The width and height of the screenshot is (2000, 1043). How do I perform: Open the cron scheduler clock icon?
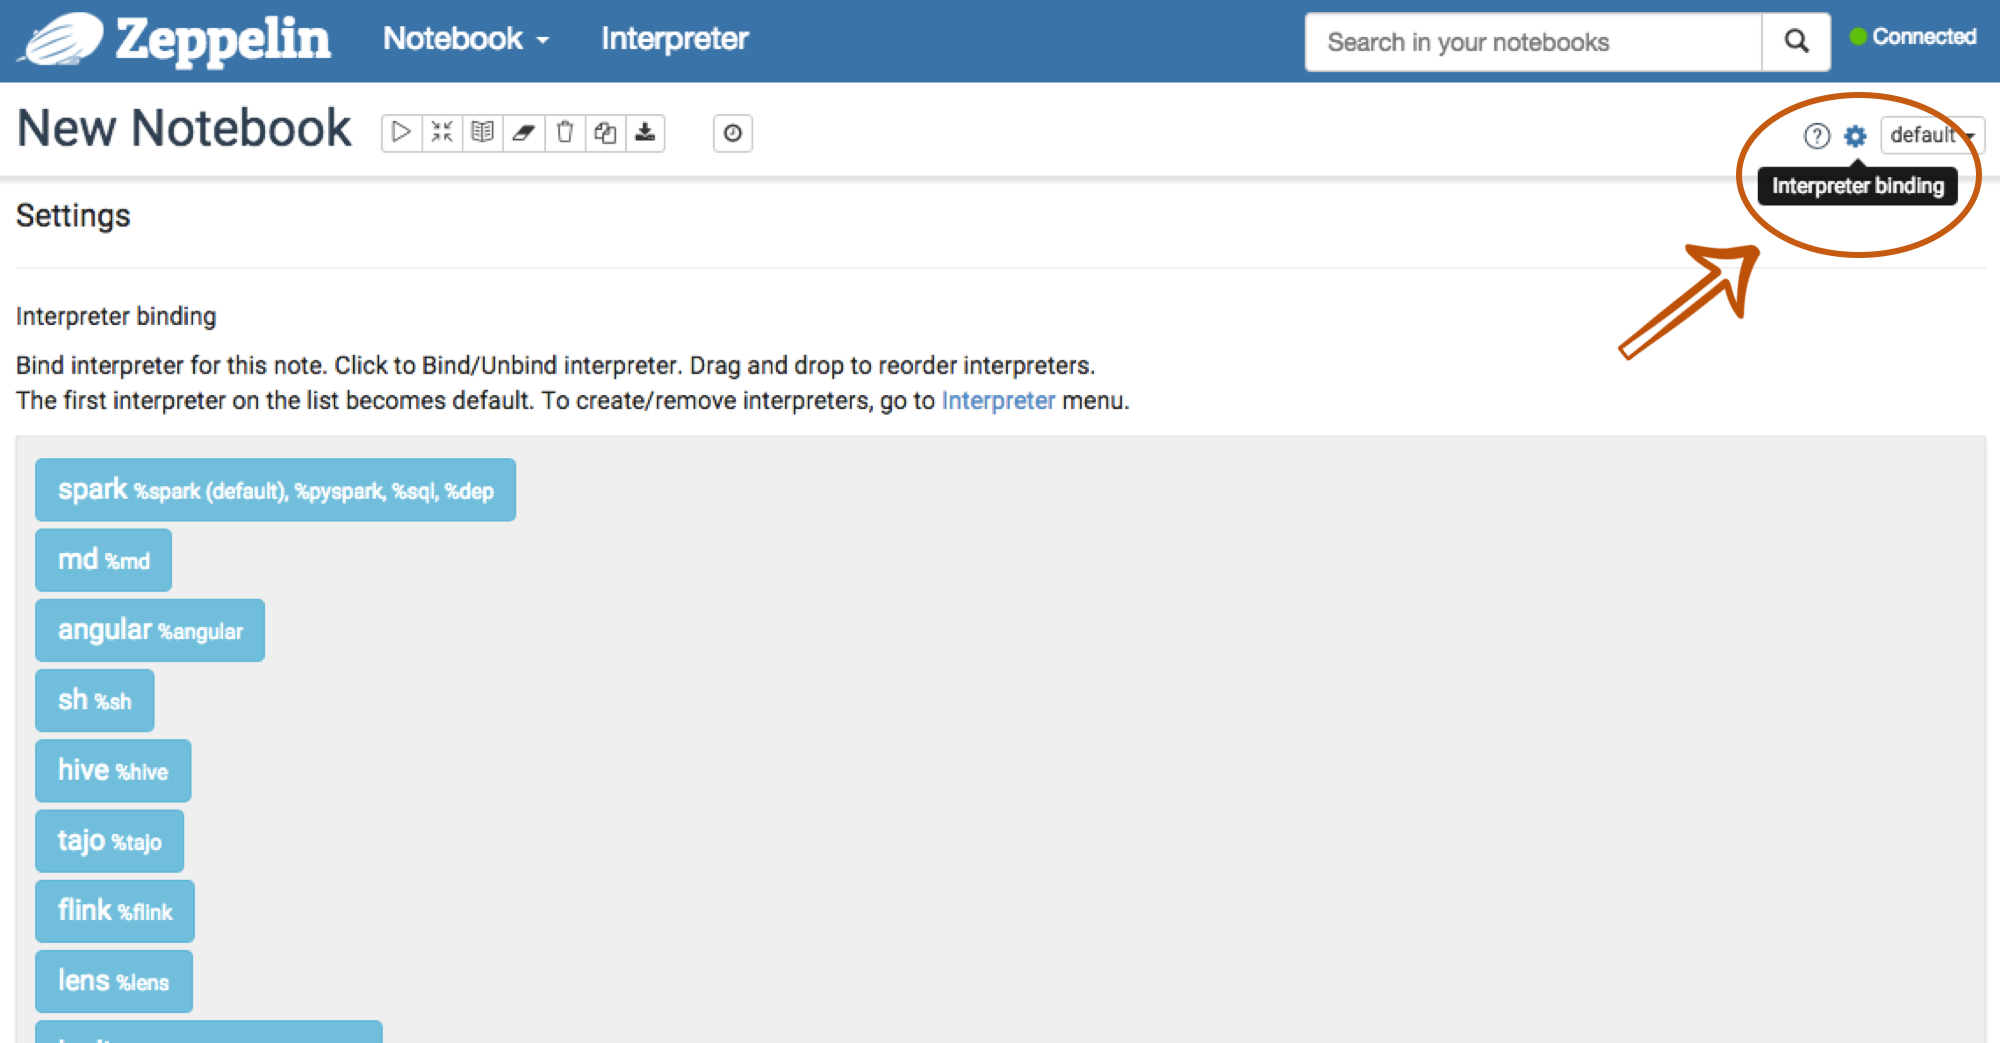733,133
